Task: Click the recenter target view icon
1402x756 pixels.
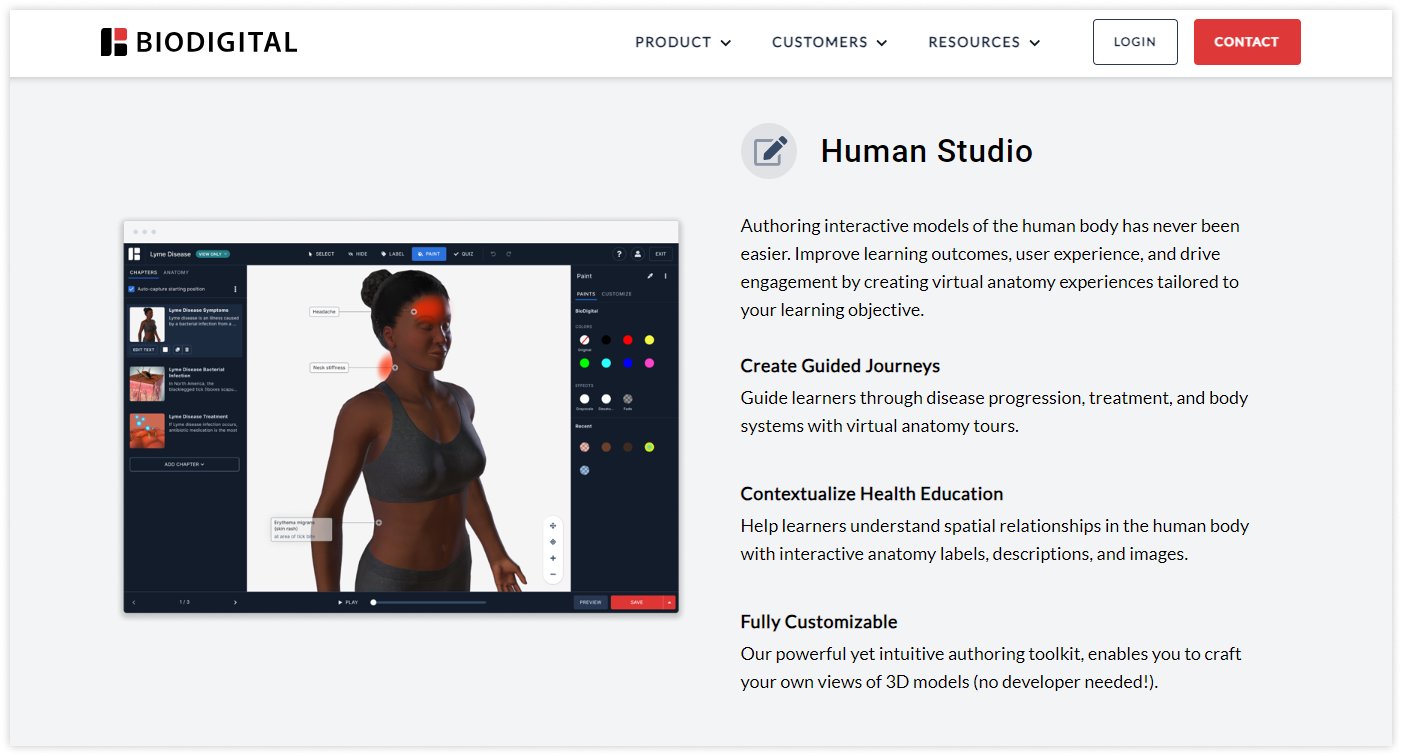Action: coord(553,542)
